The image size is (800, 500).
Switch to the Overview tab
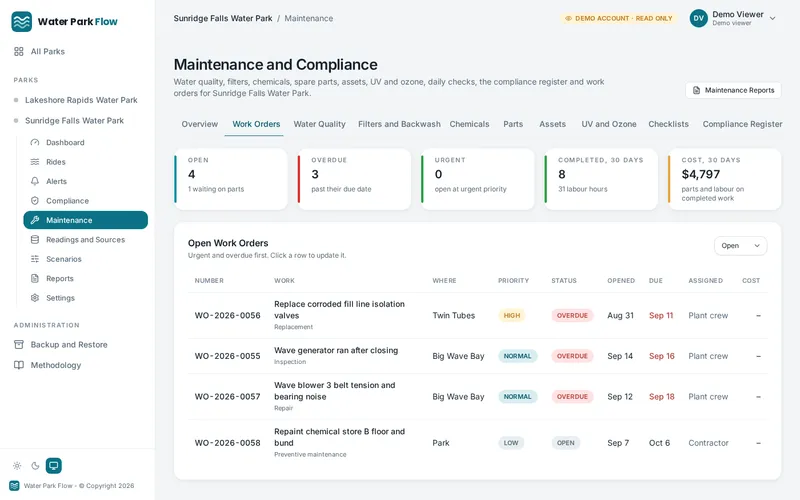click(x=199, y=124)
